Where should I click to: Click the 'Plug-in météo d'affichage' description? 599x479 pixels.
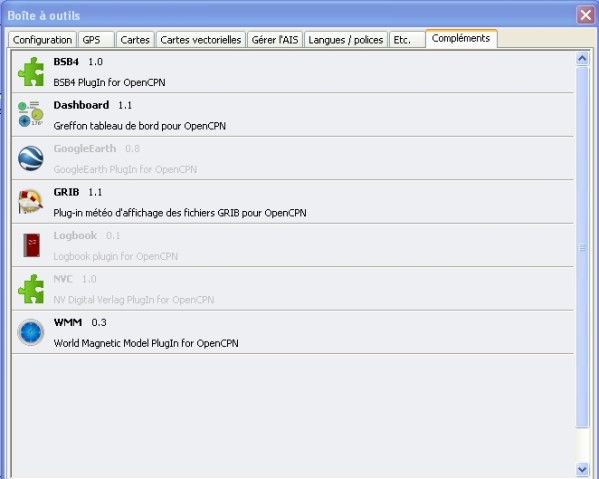[x=180, y=213]
